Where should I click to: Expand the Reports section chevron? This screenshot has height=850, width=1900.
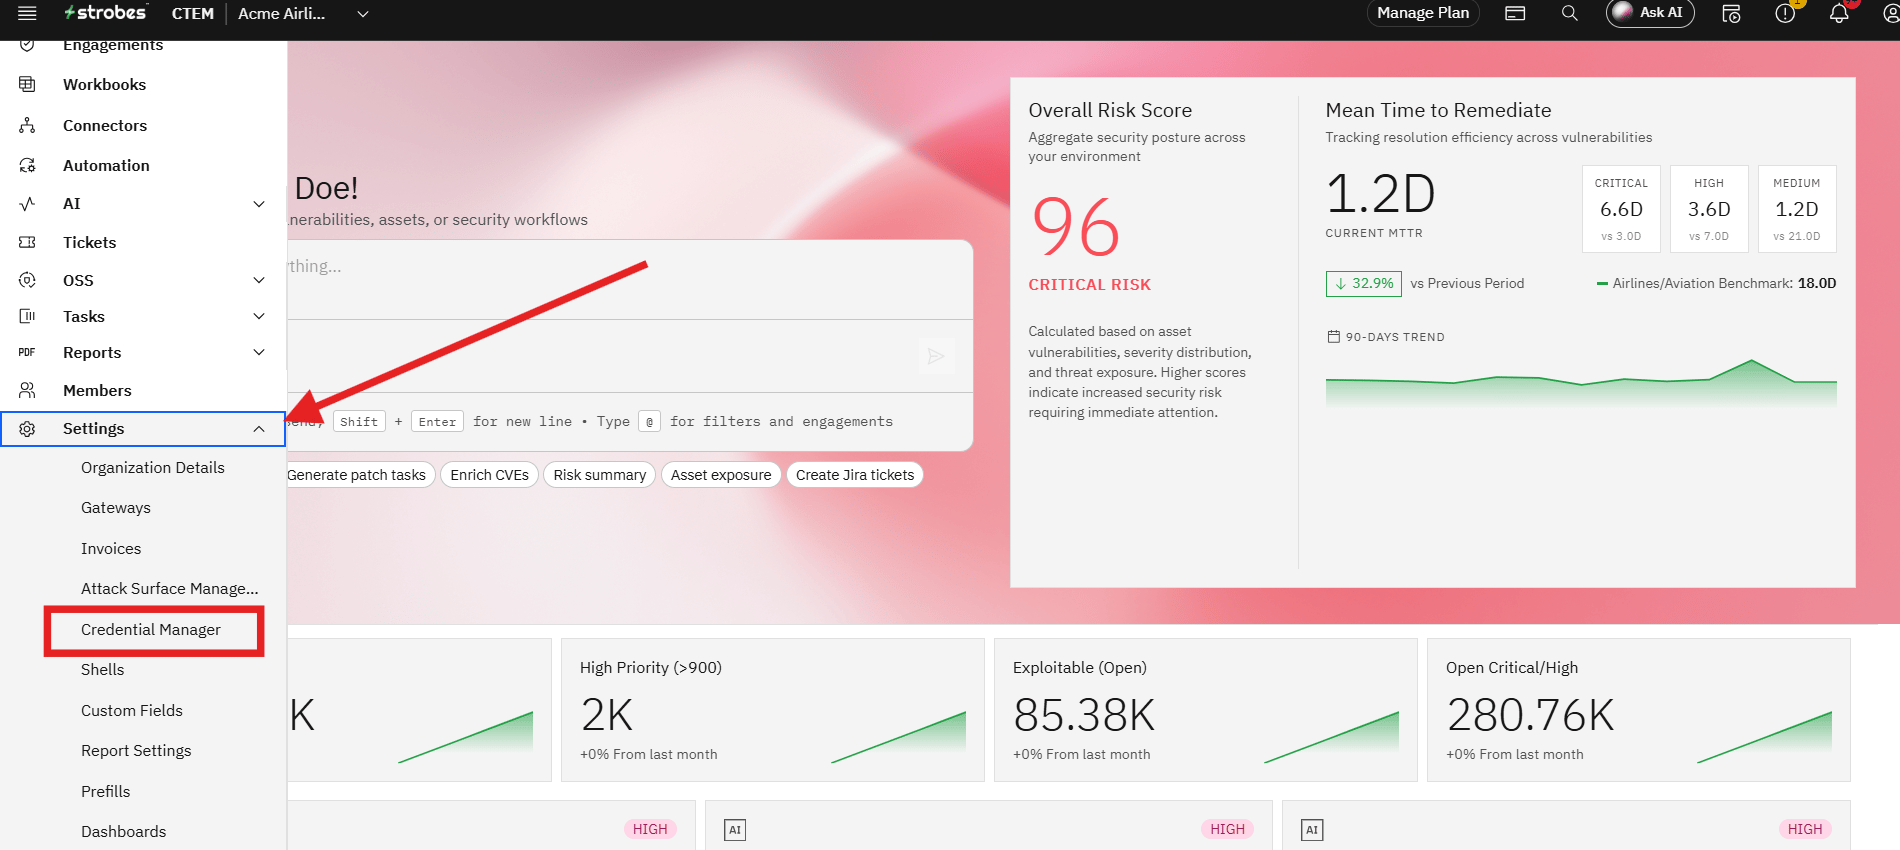259,352
